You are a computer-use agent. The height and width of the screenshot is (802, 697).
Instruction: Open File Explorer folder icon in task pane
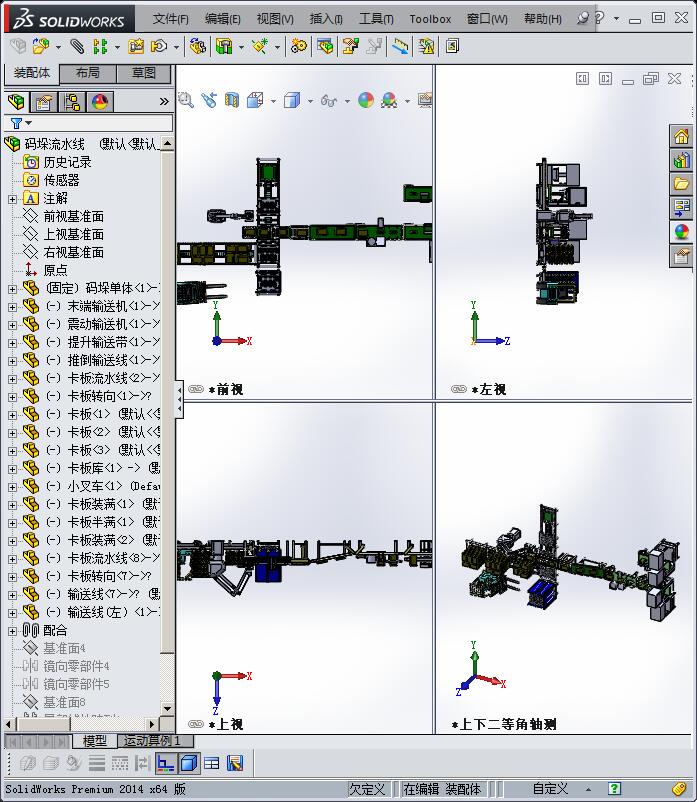681,184
